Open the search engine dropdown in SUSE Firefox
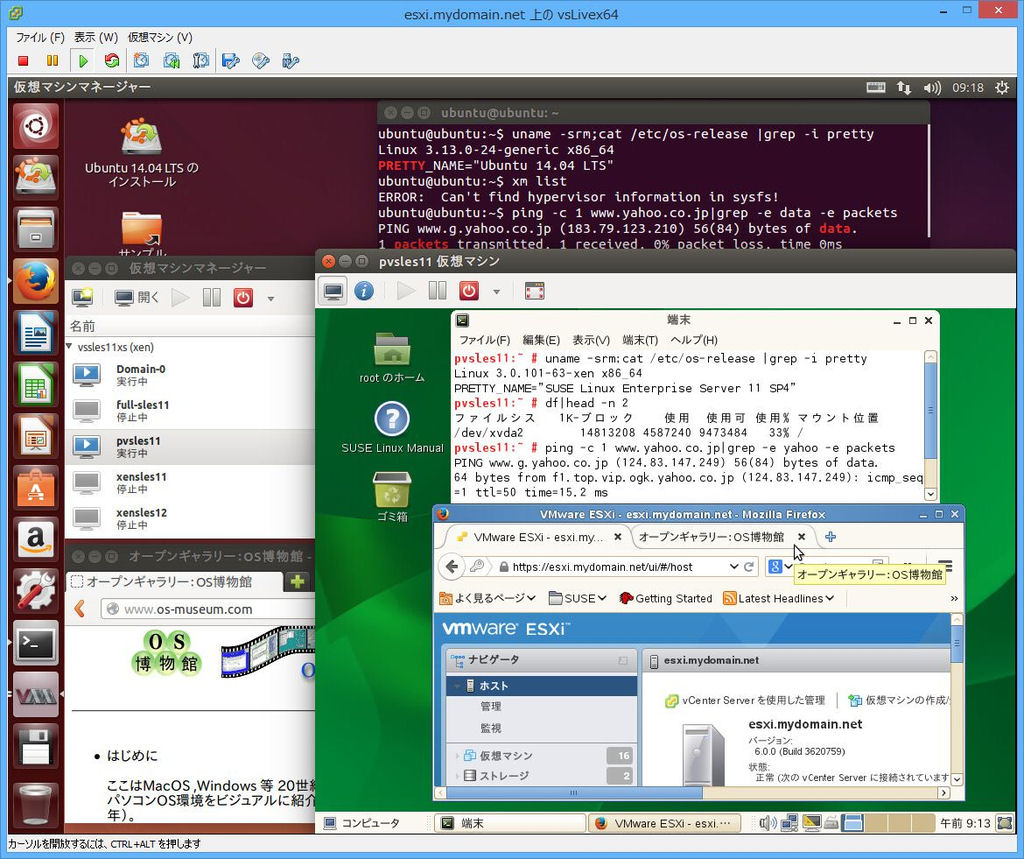Screen dimensions: 1024x859 [x=780, y=567]
